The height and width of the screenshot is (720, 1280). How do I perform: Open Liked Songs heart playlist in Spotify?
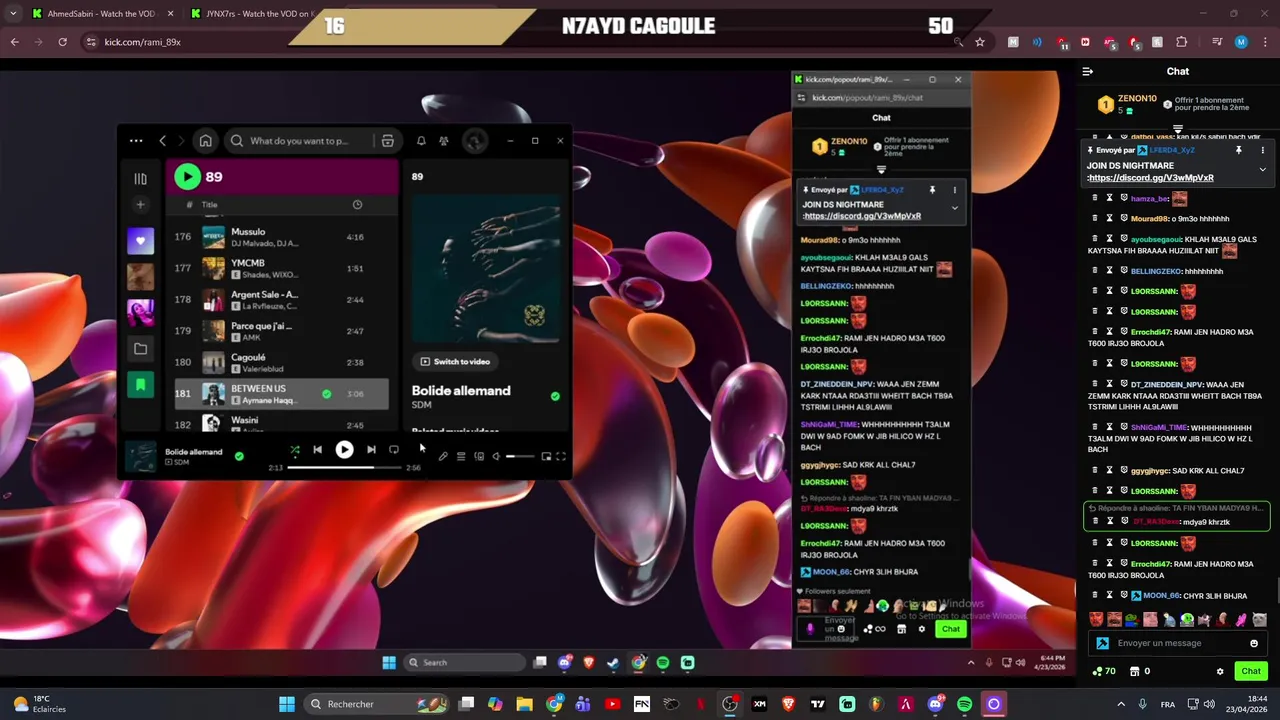click(140, 240)
